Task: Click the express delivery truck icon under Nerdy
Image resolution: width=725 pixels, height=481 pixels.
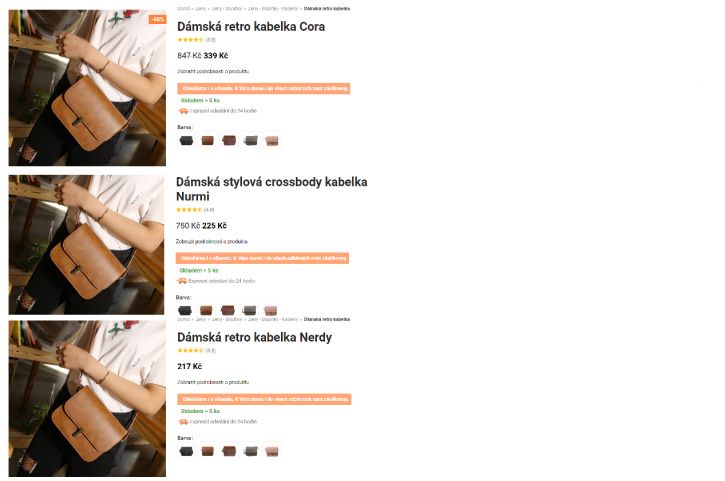Action: click(x=184, y=422)
